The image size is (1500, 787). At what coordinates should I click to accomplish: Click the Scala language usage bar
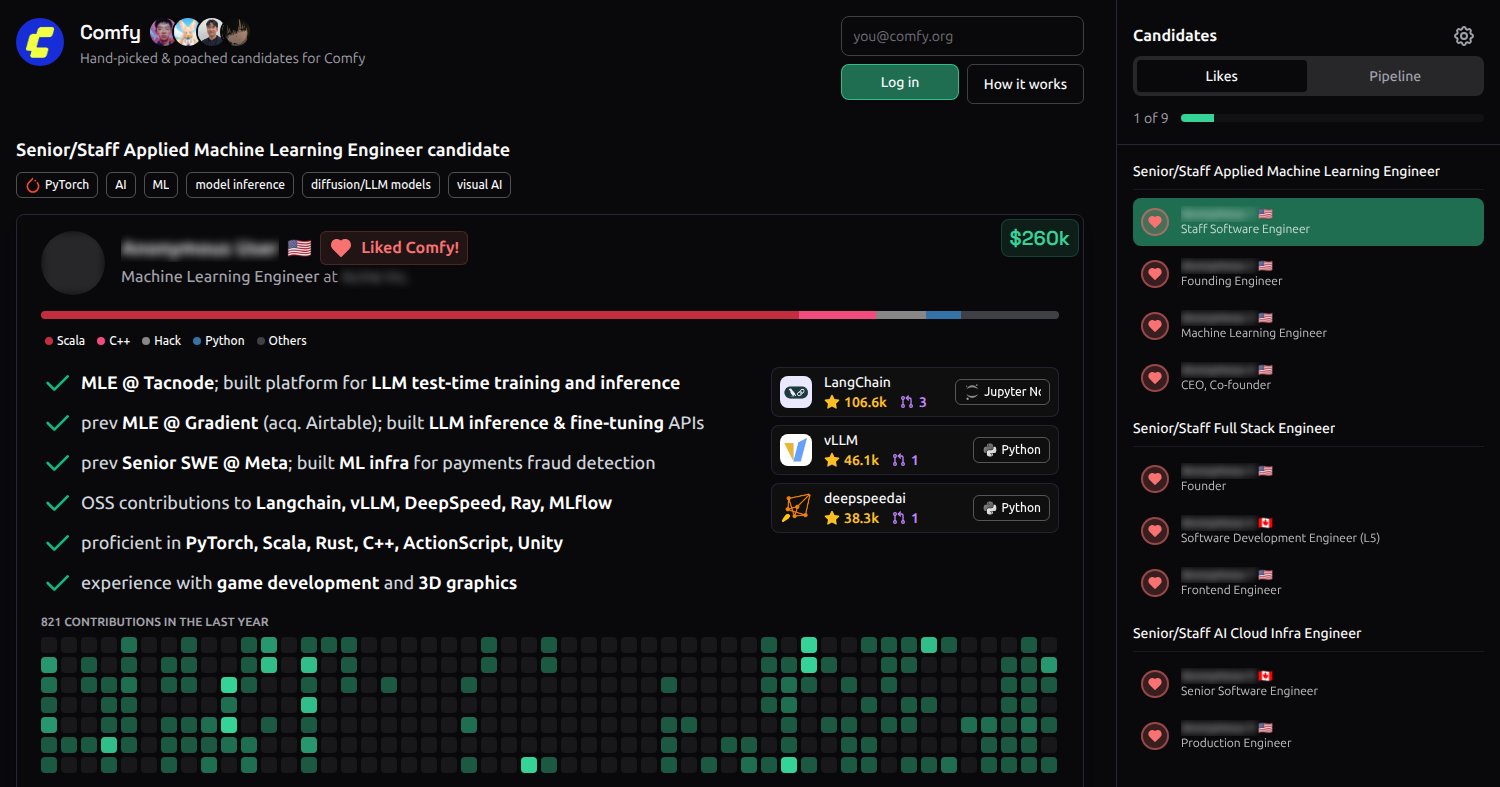point(419,315)
